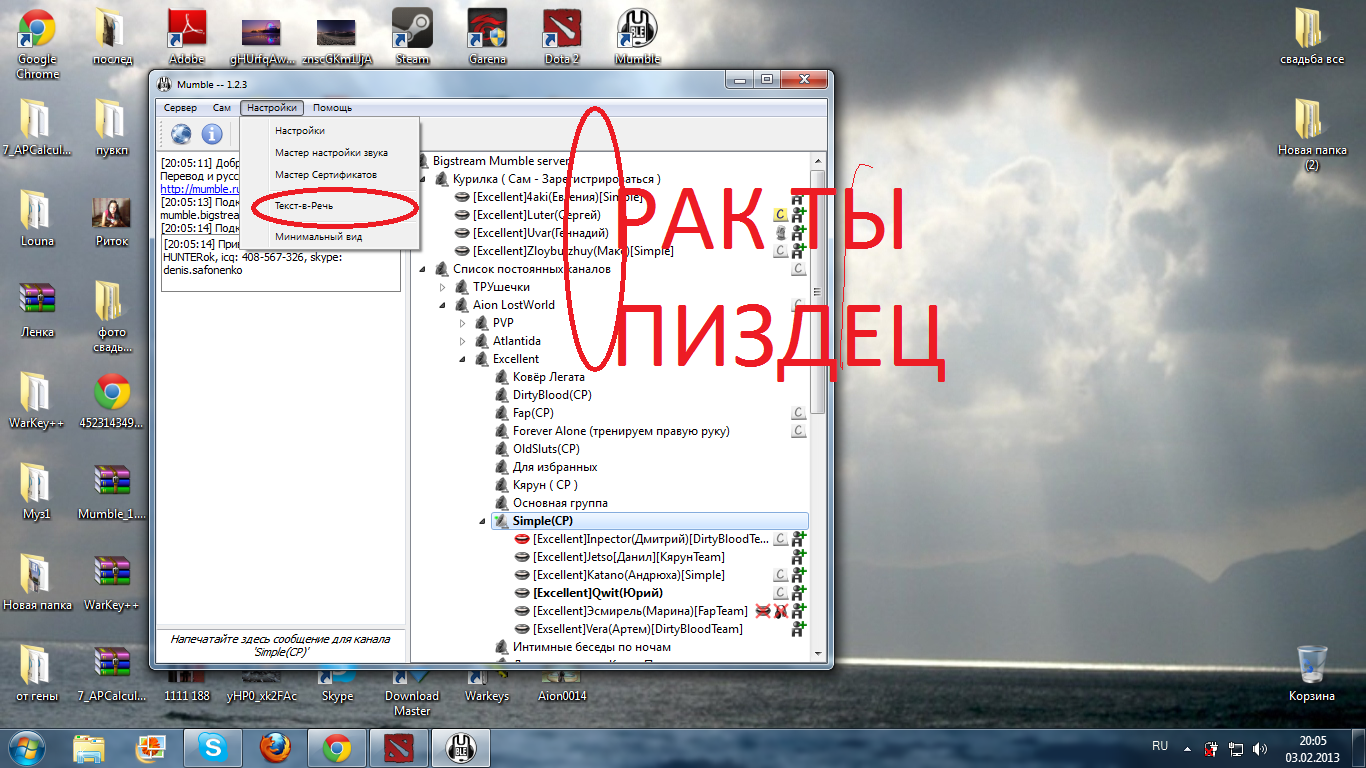
Task: Open the Garena desktop shortcut
Action: (487, 37)
